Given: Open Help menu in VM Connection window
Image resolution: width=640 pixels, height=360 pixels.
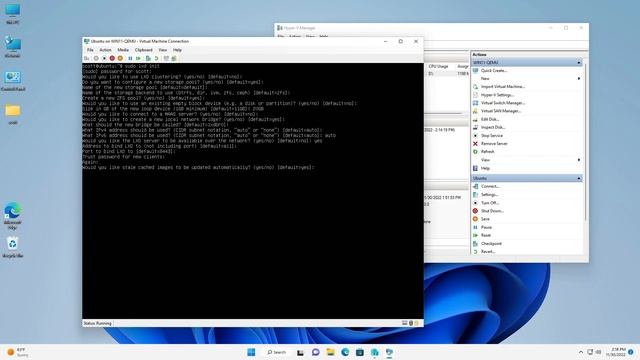Looking at the screenshot, I should pyautogui.click(x=177, y=50).
